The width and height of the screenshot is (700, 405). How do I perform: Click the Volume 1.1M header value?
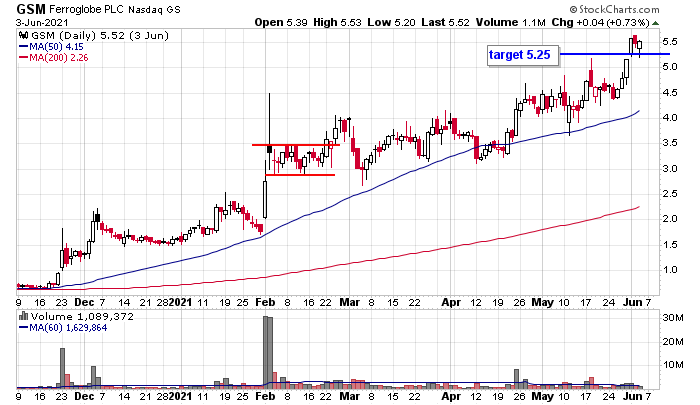click(x=511, y=22)
